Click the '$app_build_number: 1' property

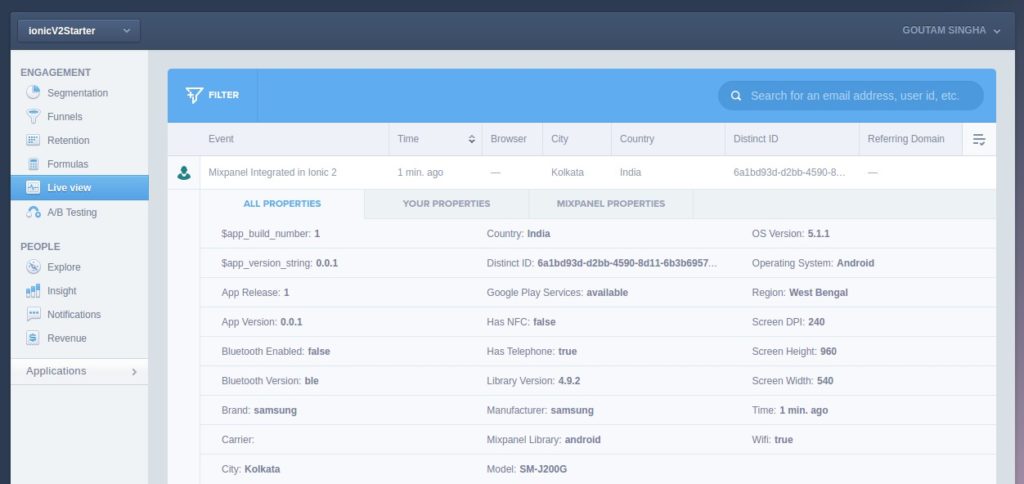(x=270, y=233)
